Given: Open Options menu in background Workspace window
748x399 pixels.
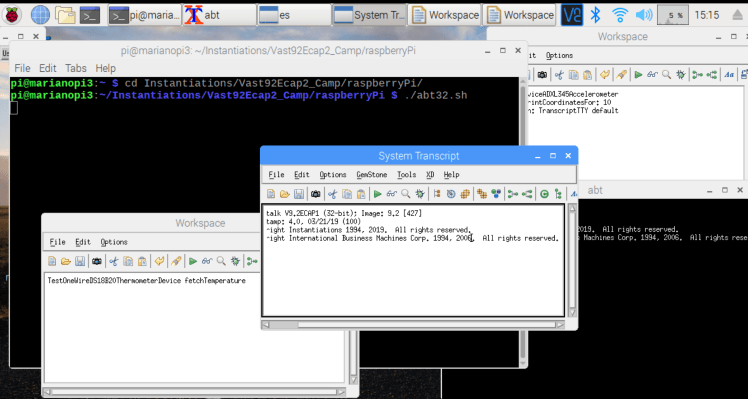Looking at the screenshot, I should tap(559, 55).
